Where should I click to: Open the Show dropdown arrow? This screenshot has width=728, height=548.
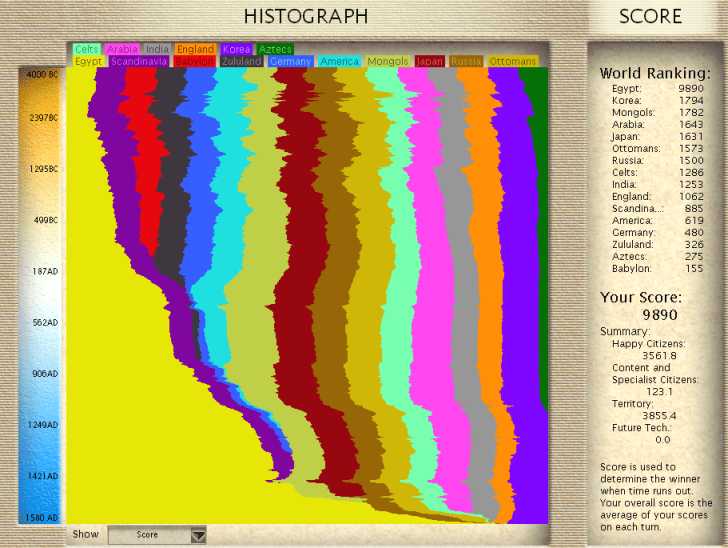[198, 535]
